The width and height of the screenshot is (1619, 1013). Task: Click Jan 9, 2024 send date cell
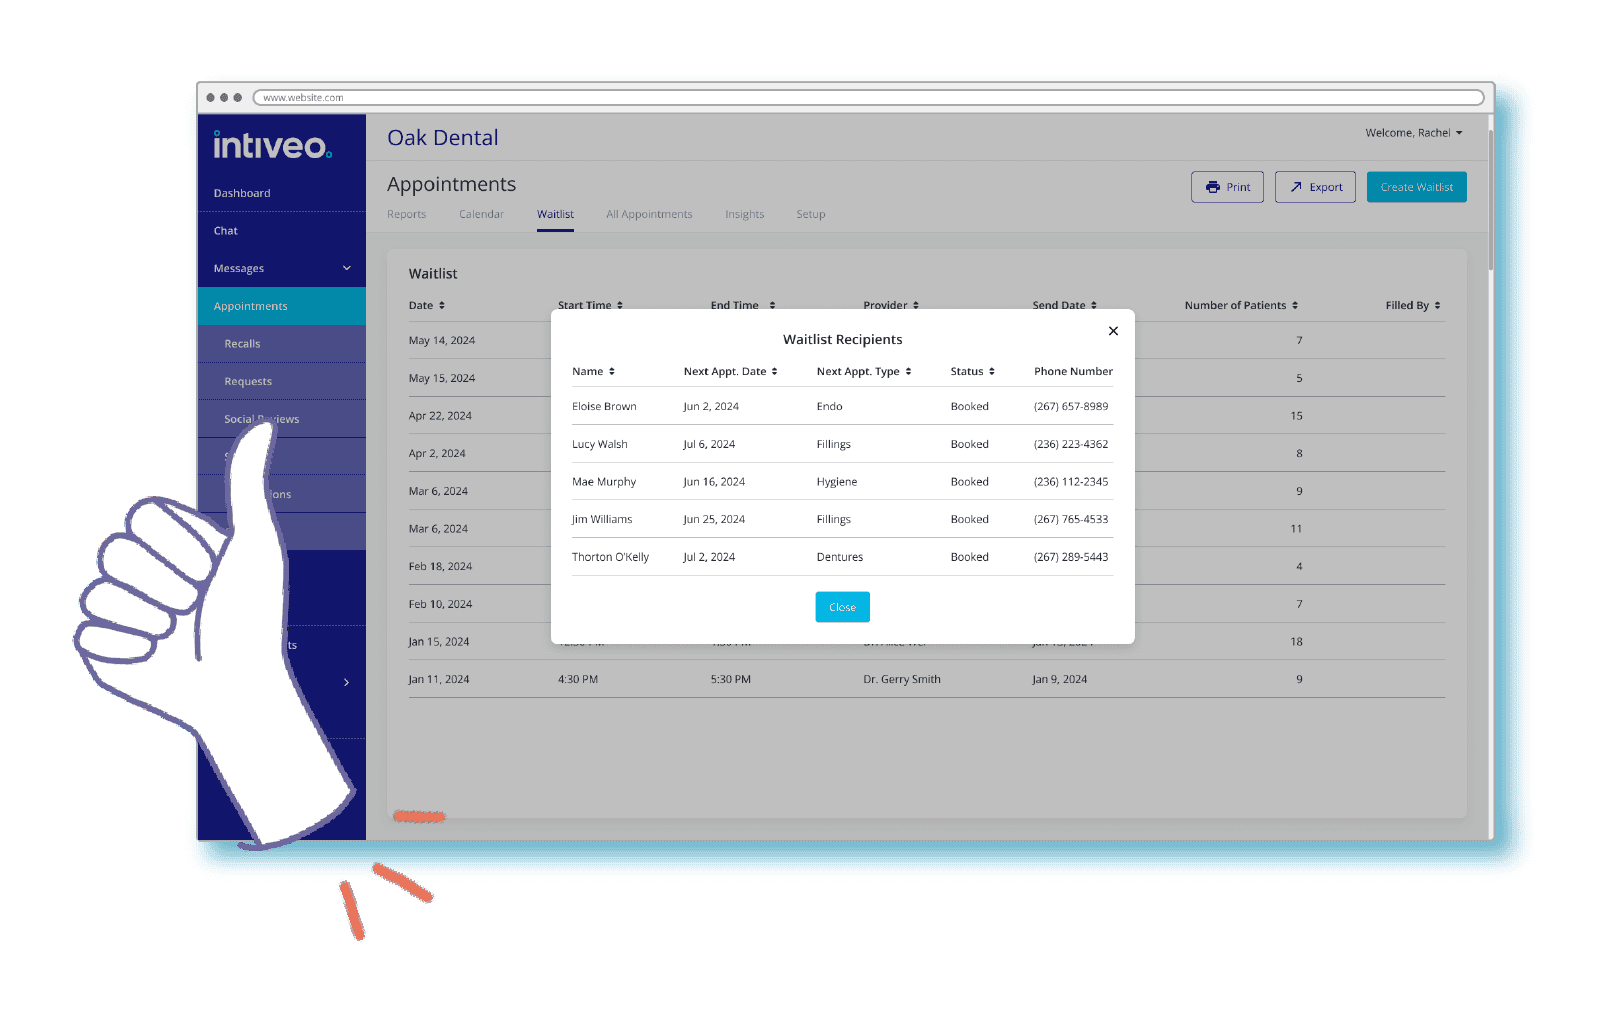[1060, 680]
